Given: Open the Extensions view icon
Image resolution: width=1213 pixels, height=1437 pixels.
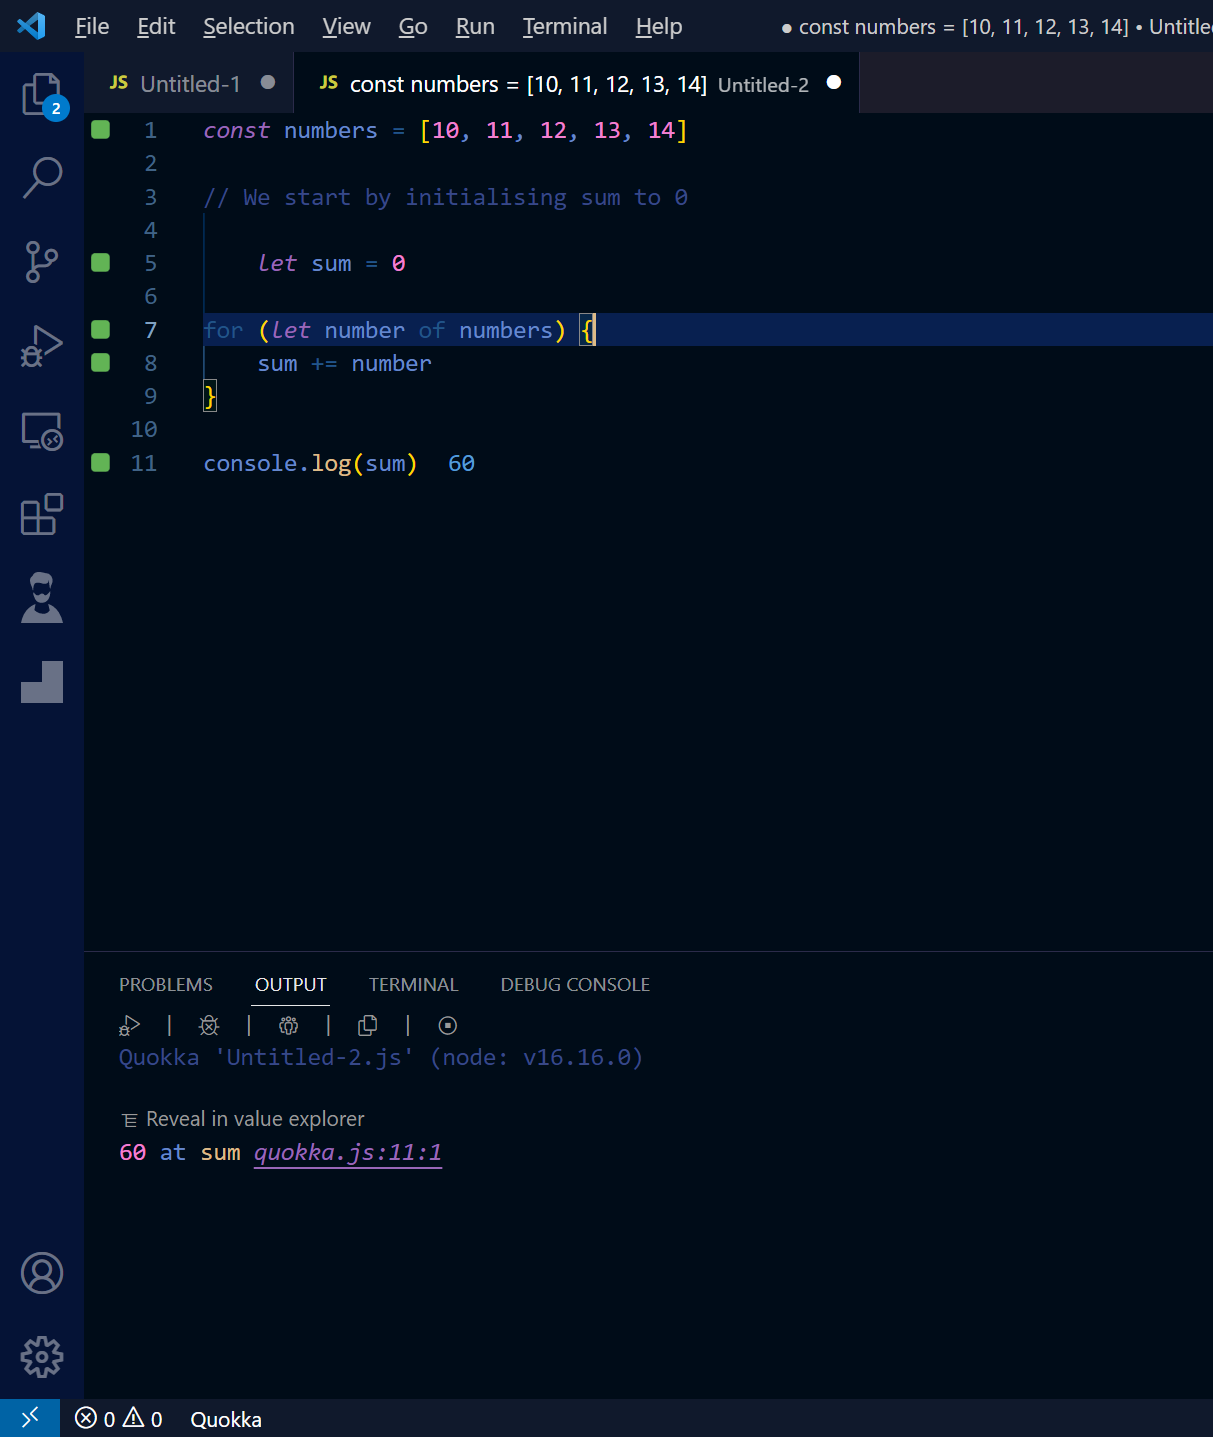Looking at the screenshot, I should click(42, 514).
